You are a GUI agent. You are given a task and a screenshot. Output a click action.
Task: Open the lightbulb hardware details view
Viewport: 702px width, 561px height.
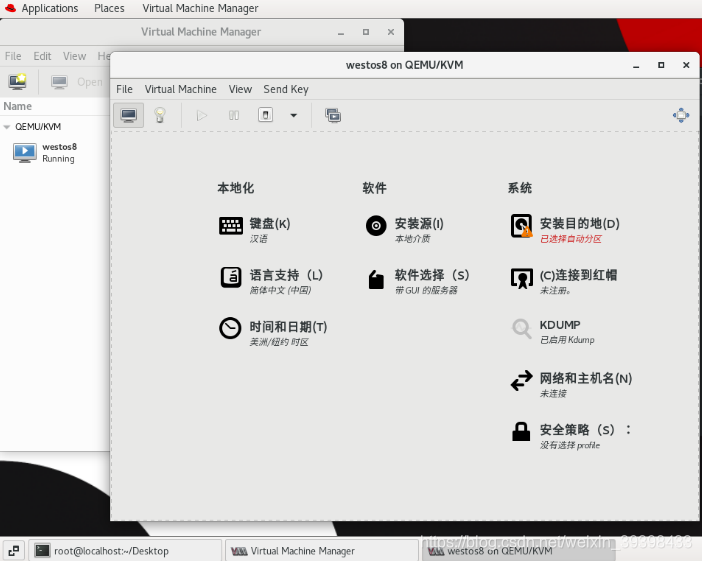tap(160, 116)
